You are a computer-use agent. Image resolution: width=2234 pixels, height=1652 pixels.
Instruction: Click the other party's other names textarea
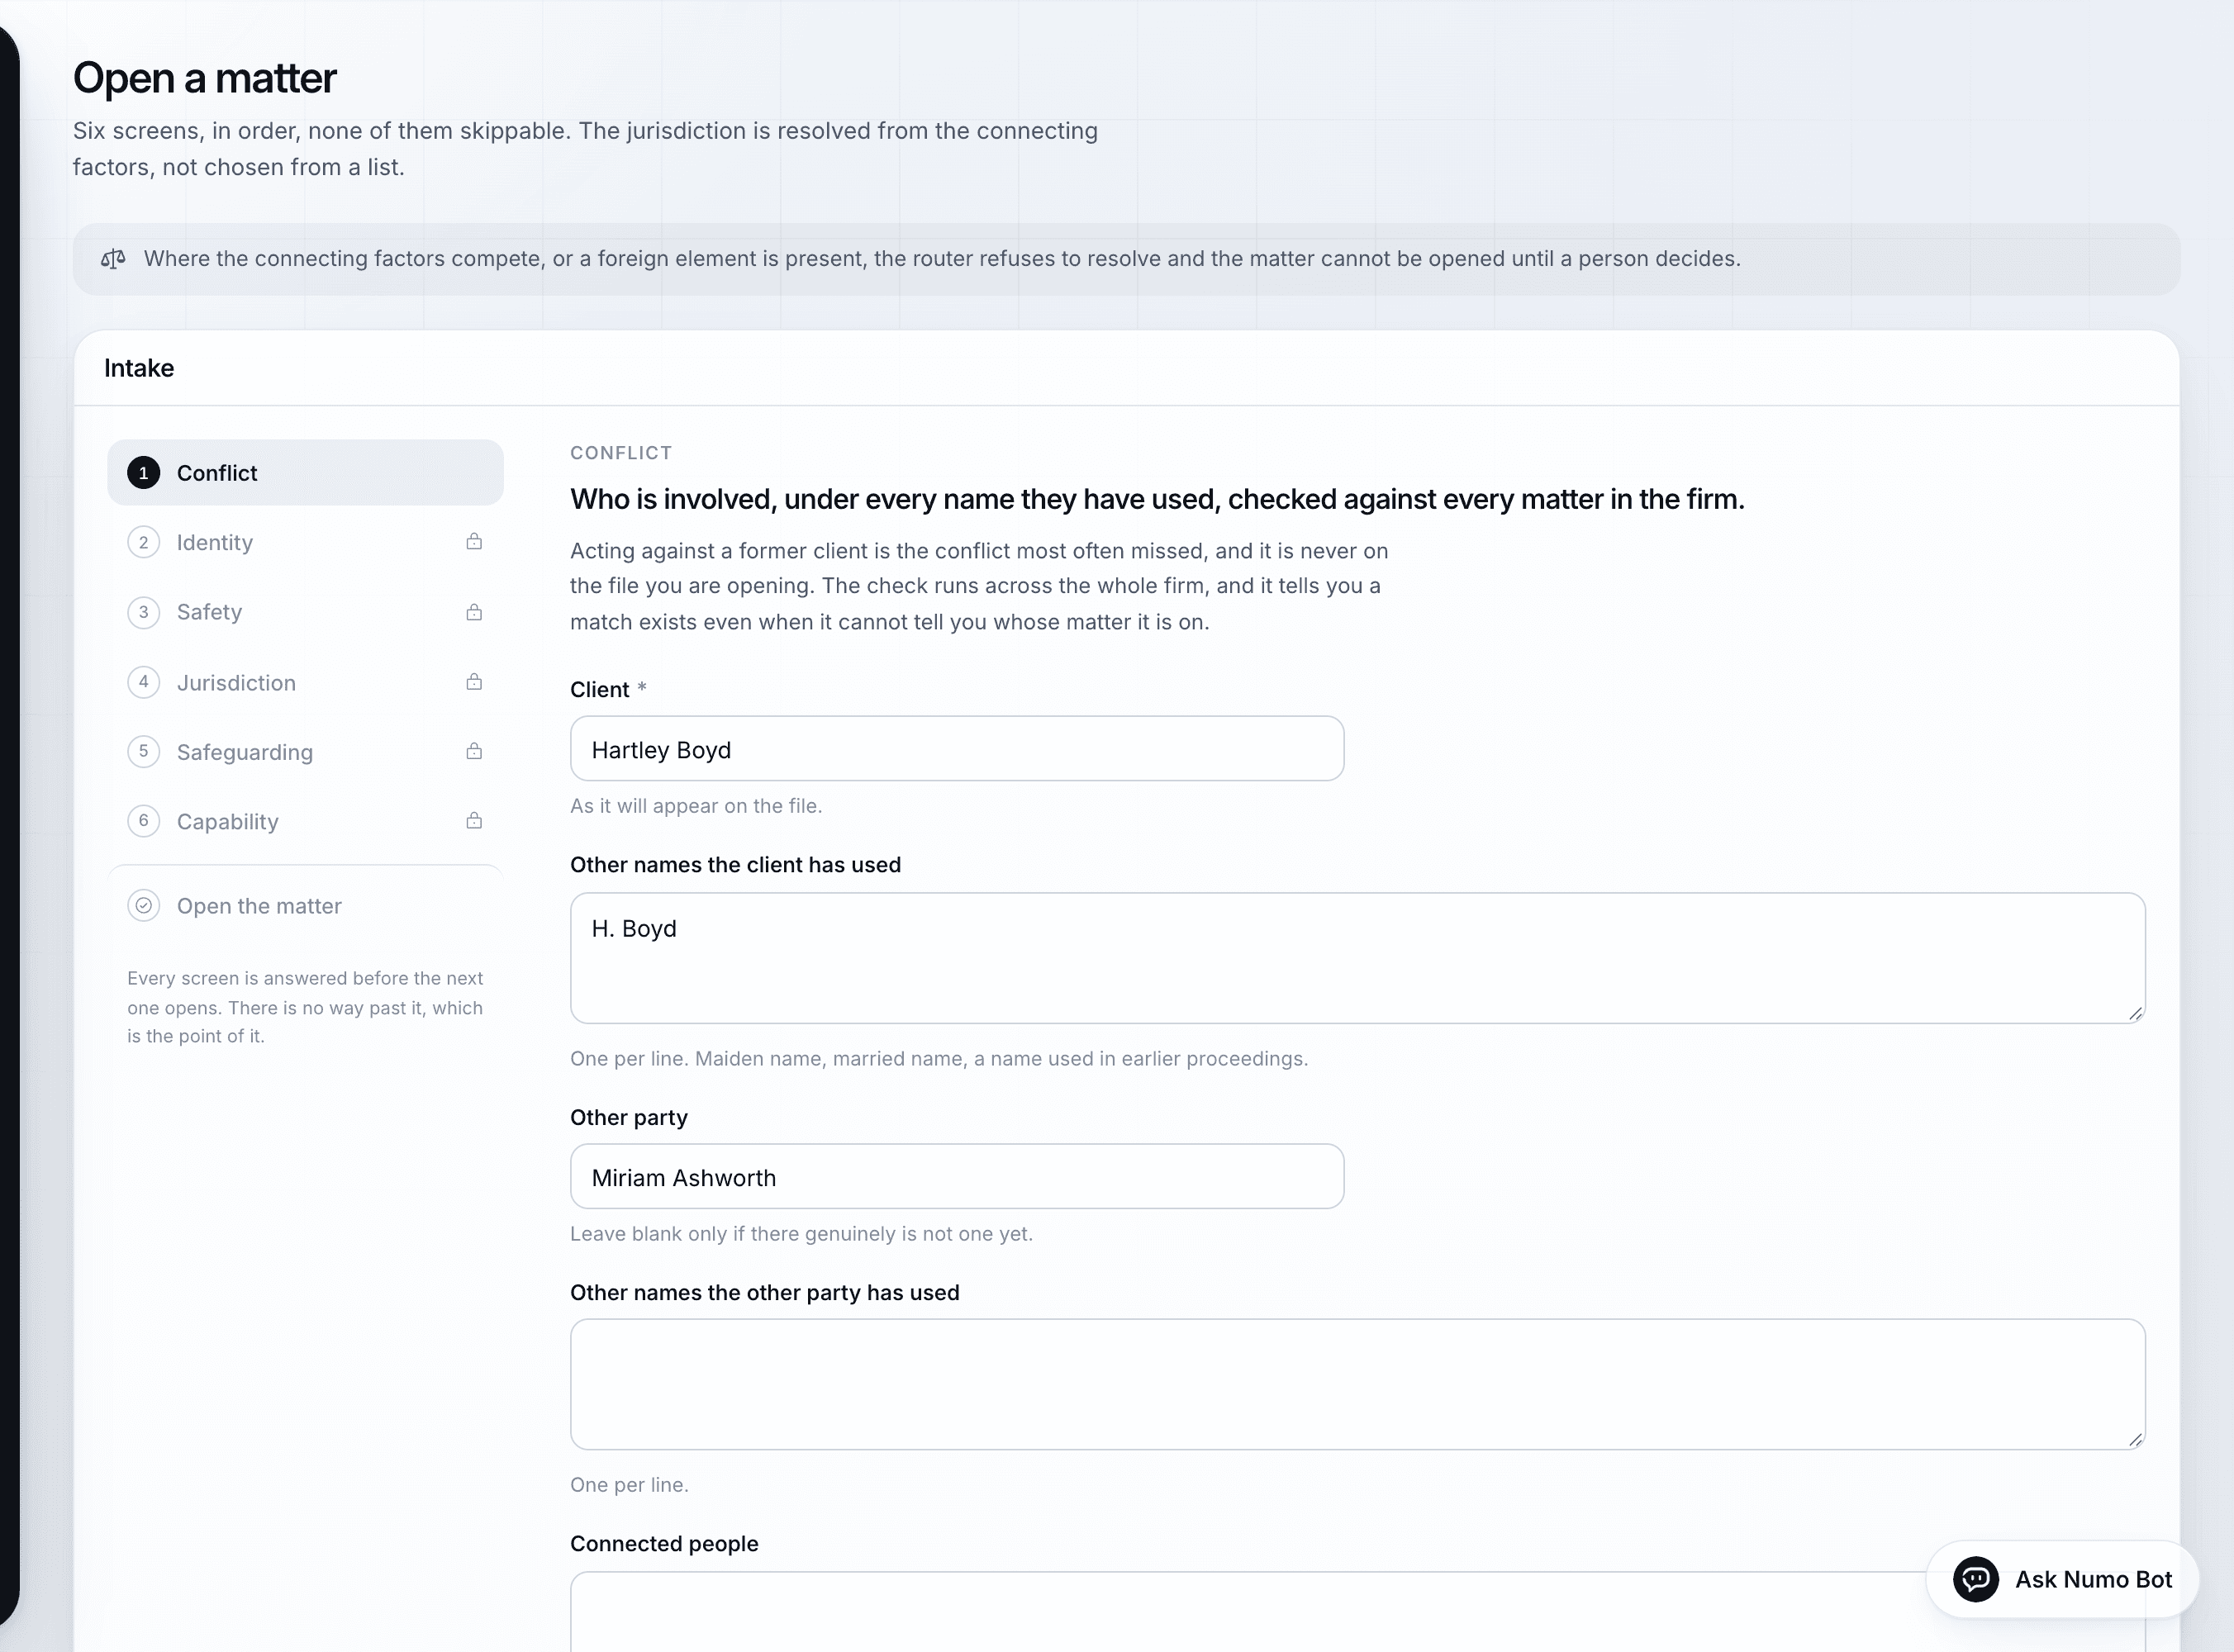1357,1384
